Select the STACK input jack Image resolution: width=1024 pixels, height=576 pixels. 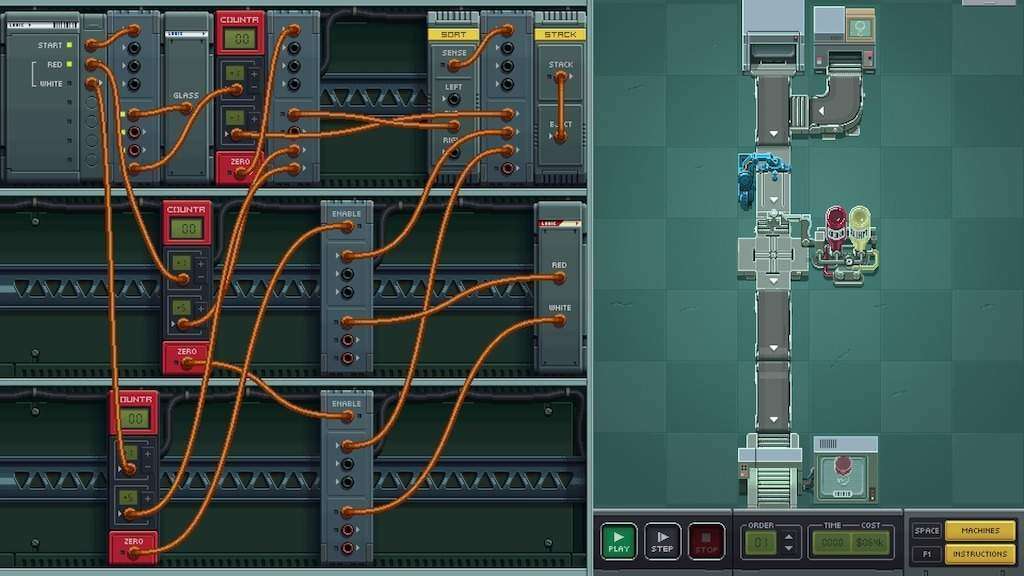point(560,76)
